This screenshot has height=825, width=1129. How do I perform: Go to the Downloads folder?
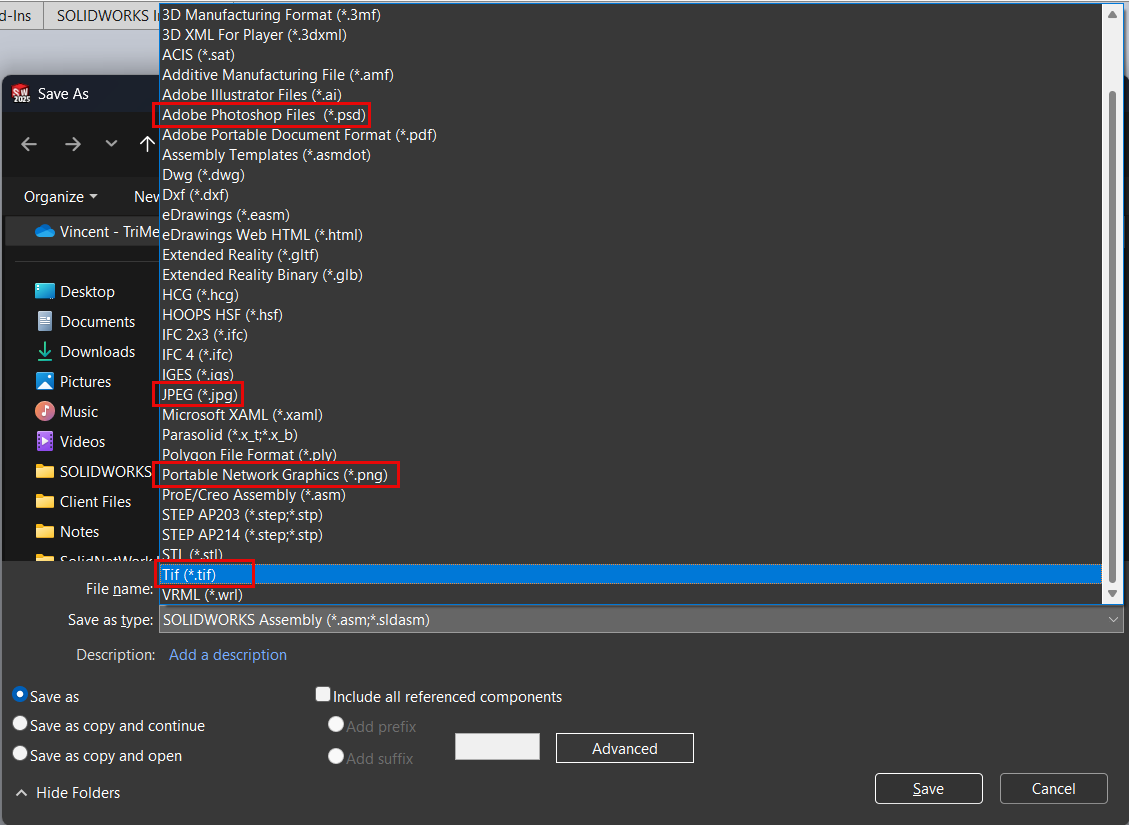[97, 352]
